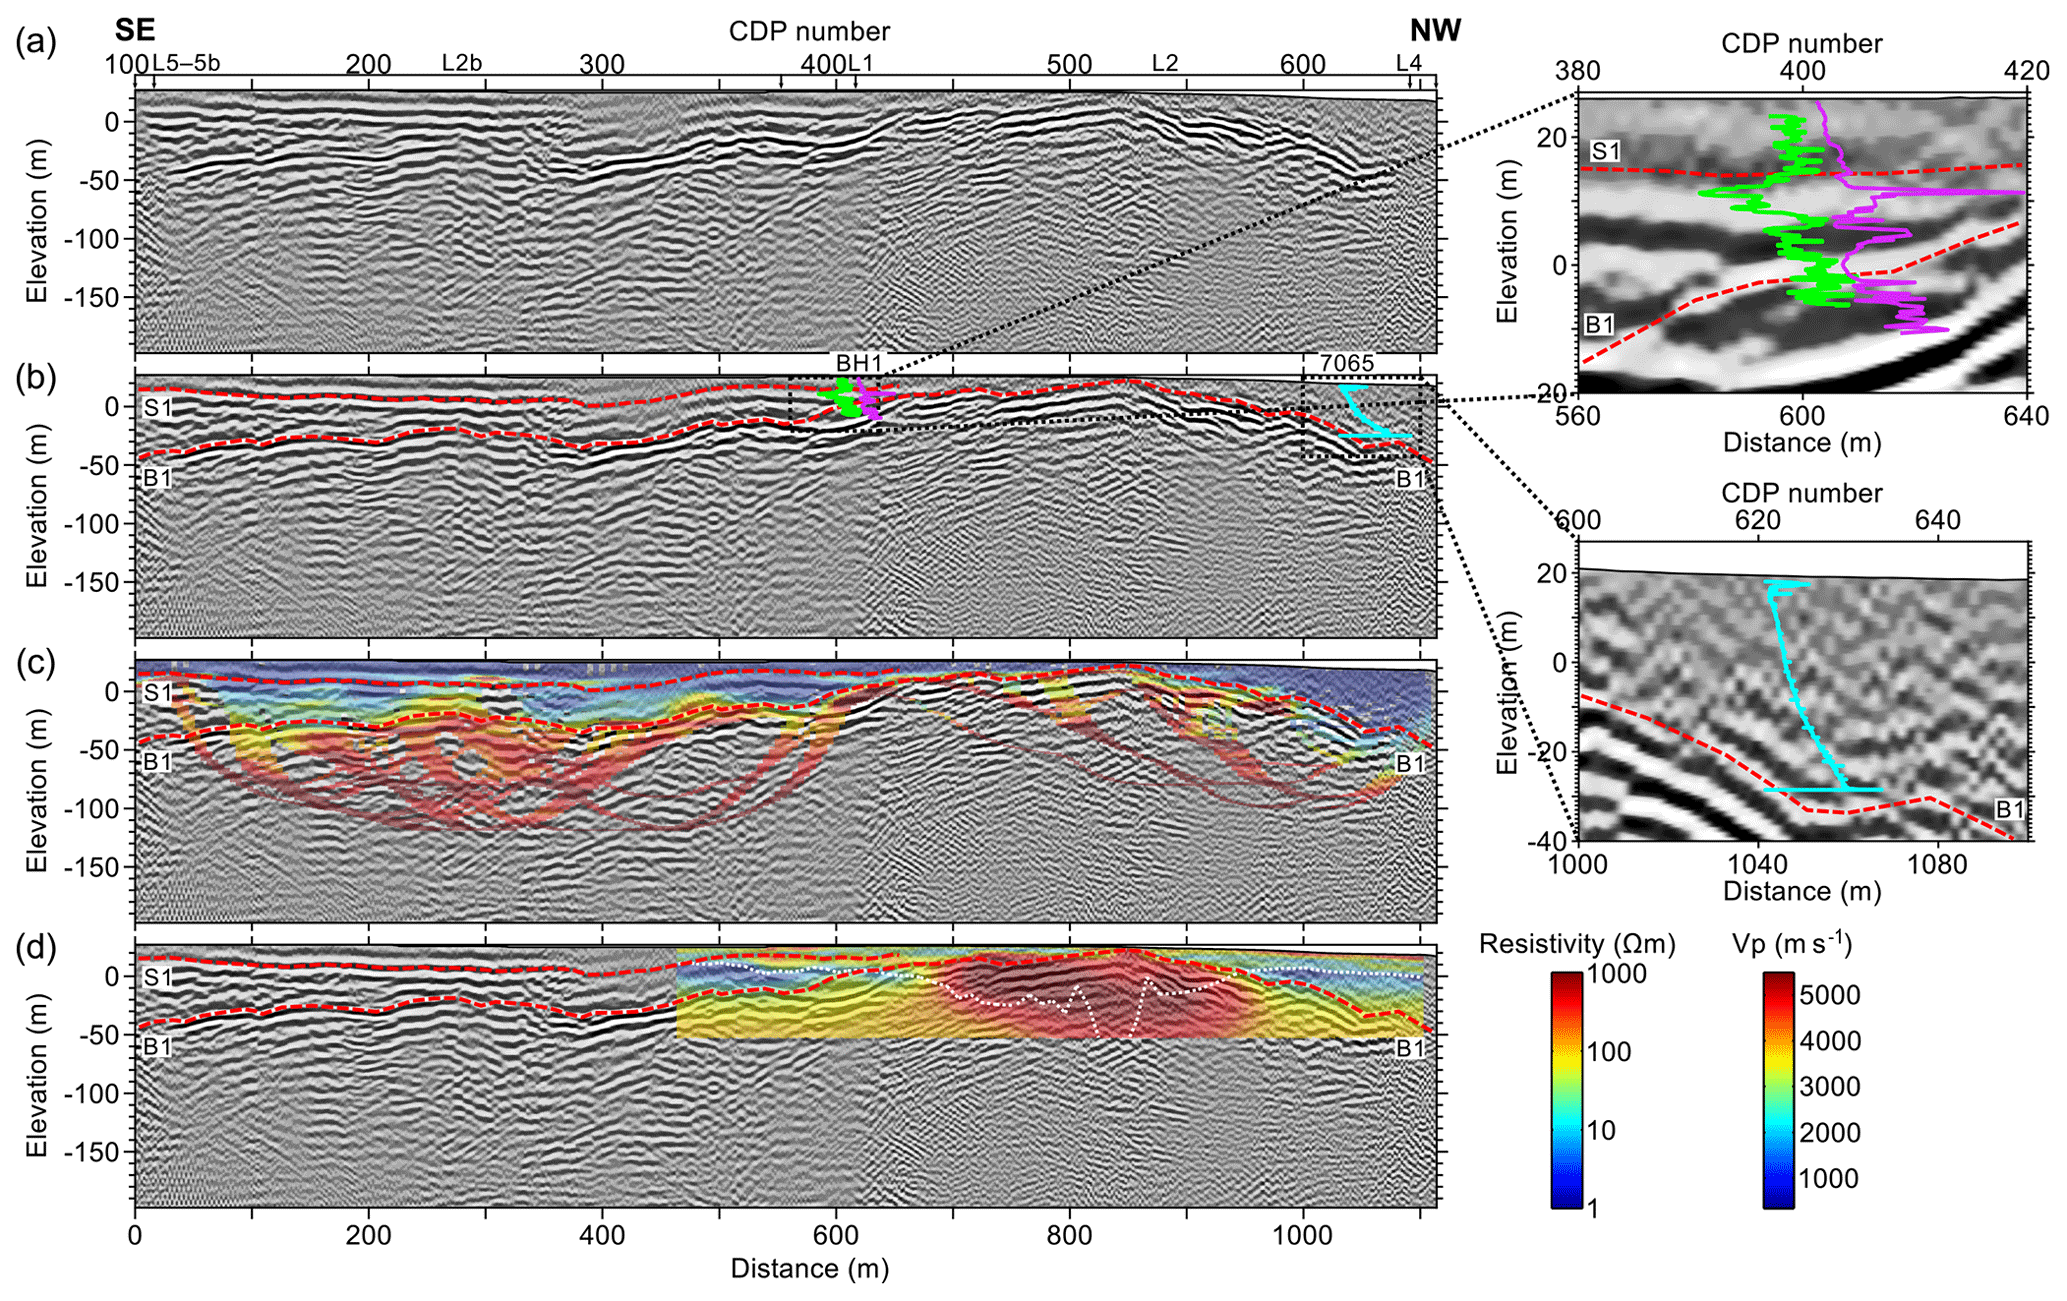Image resolution: width=2067 pixels, height=1301 pixels.
Task: Click the S1 label in panel d
Action: tap(158, 976)
